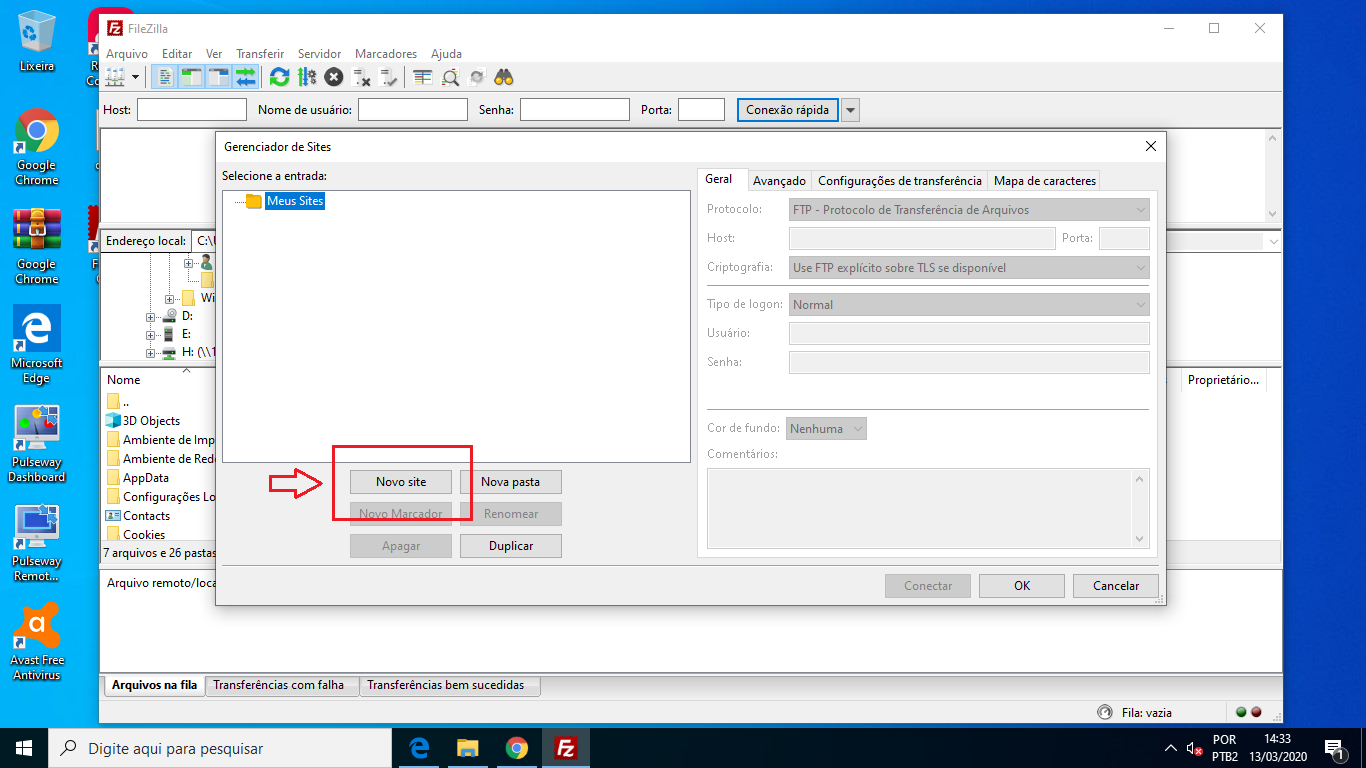Open the Windows Start menu

point(24,748)
